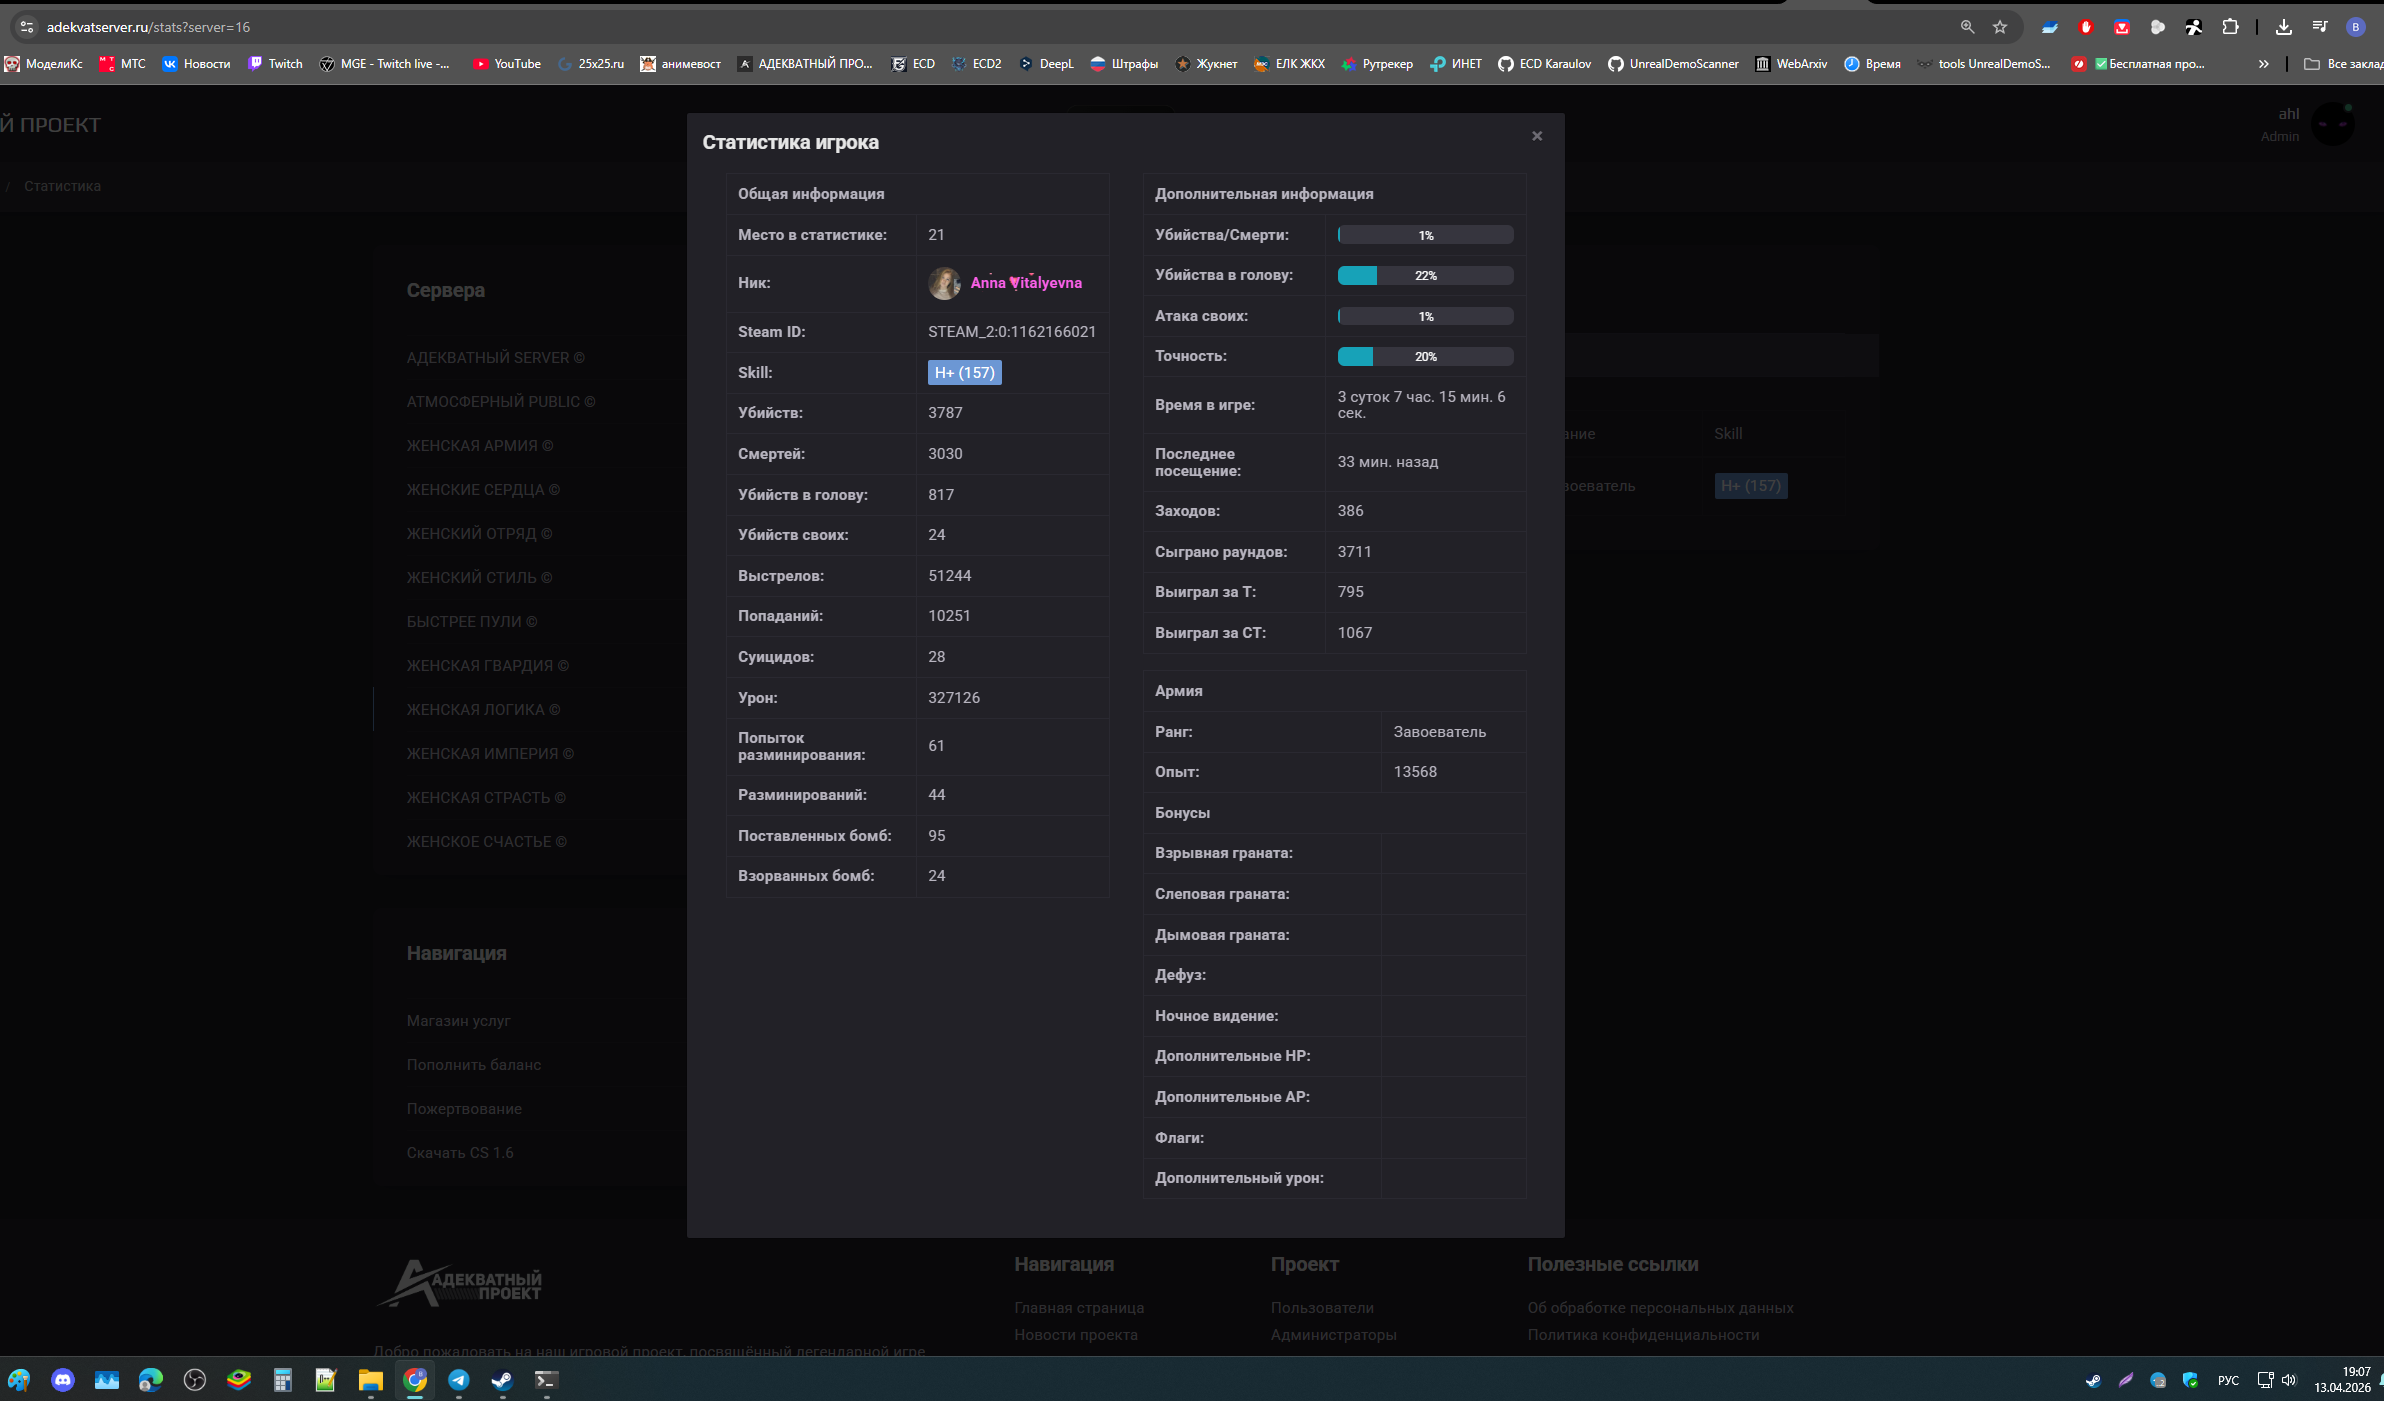Screen dimensions: 2384x1401
Task: Open the DeepL bookmark
Action: 1046,64
